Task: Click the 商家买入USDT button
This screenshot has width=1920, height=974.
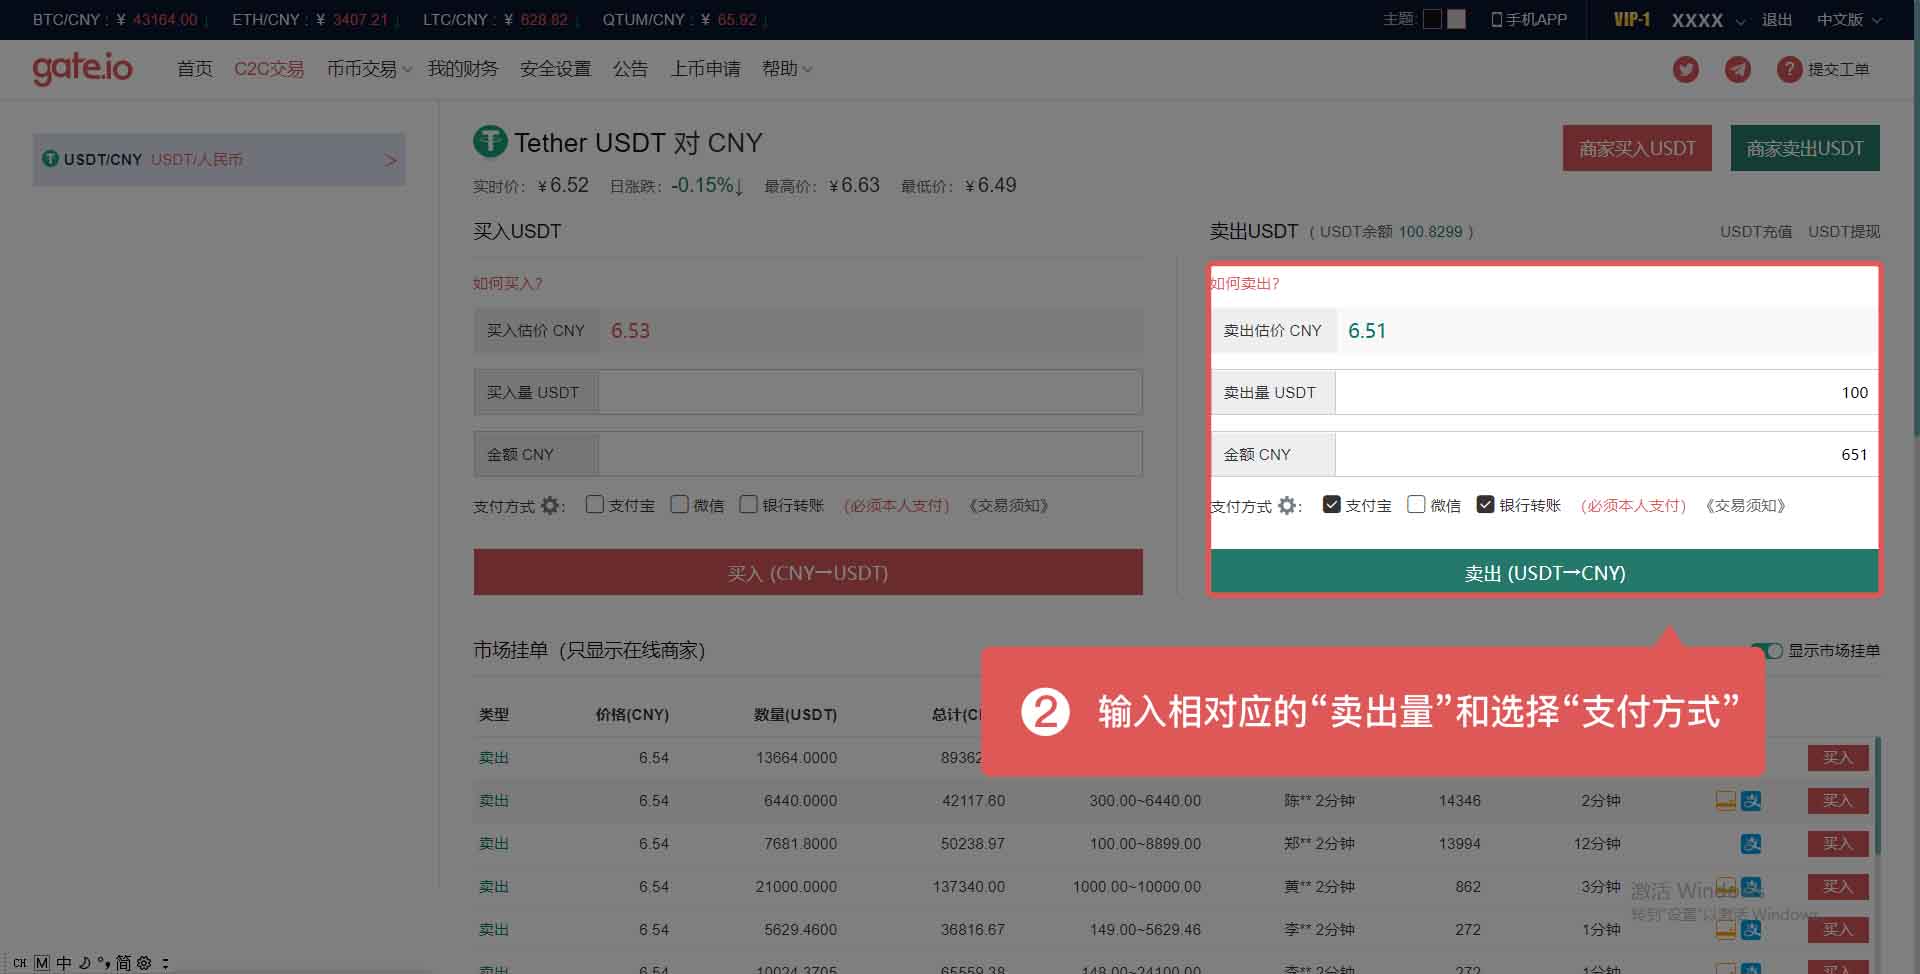Action: click(1637, 148)
